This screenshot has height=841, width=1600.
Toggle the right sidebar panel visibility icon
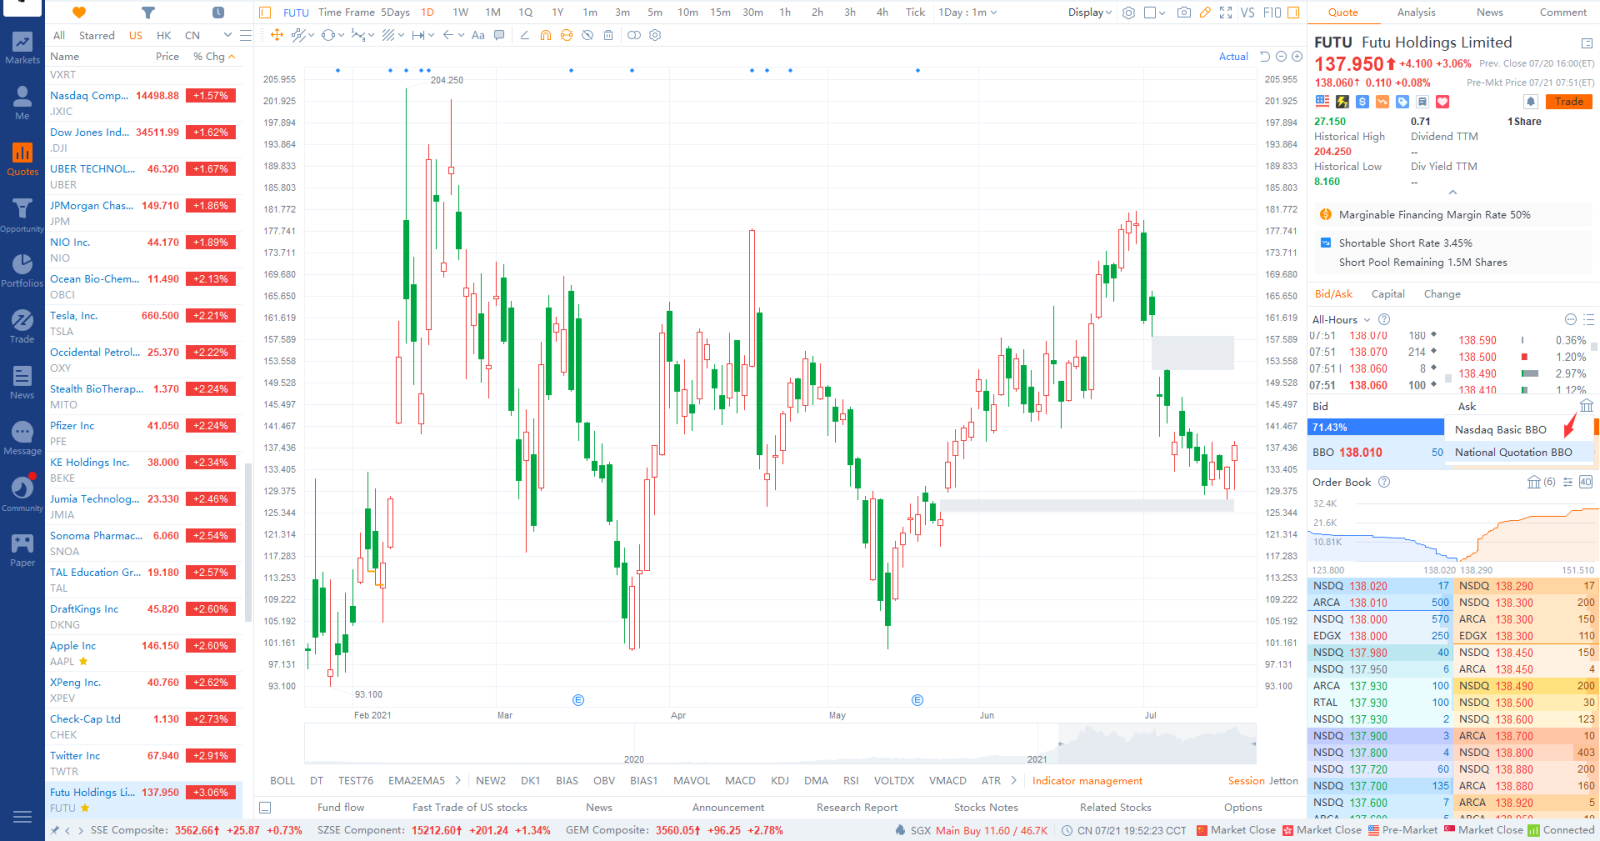(1293, 13)
